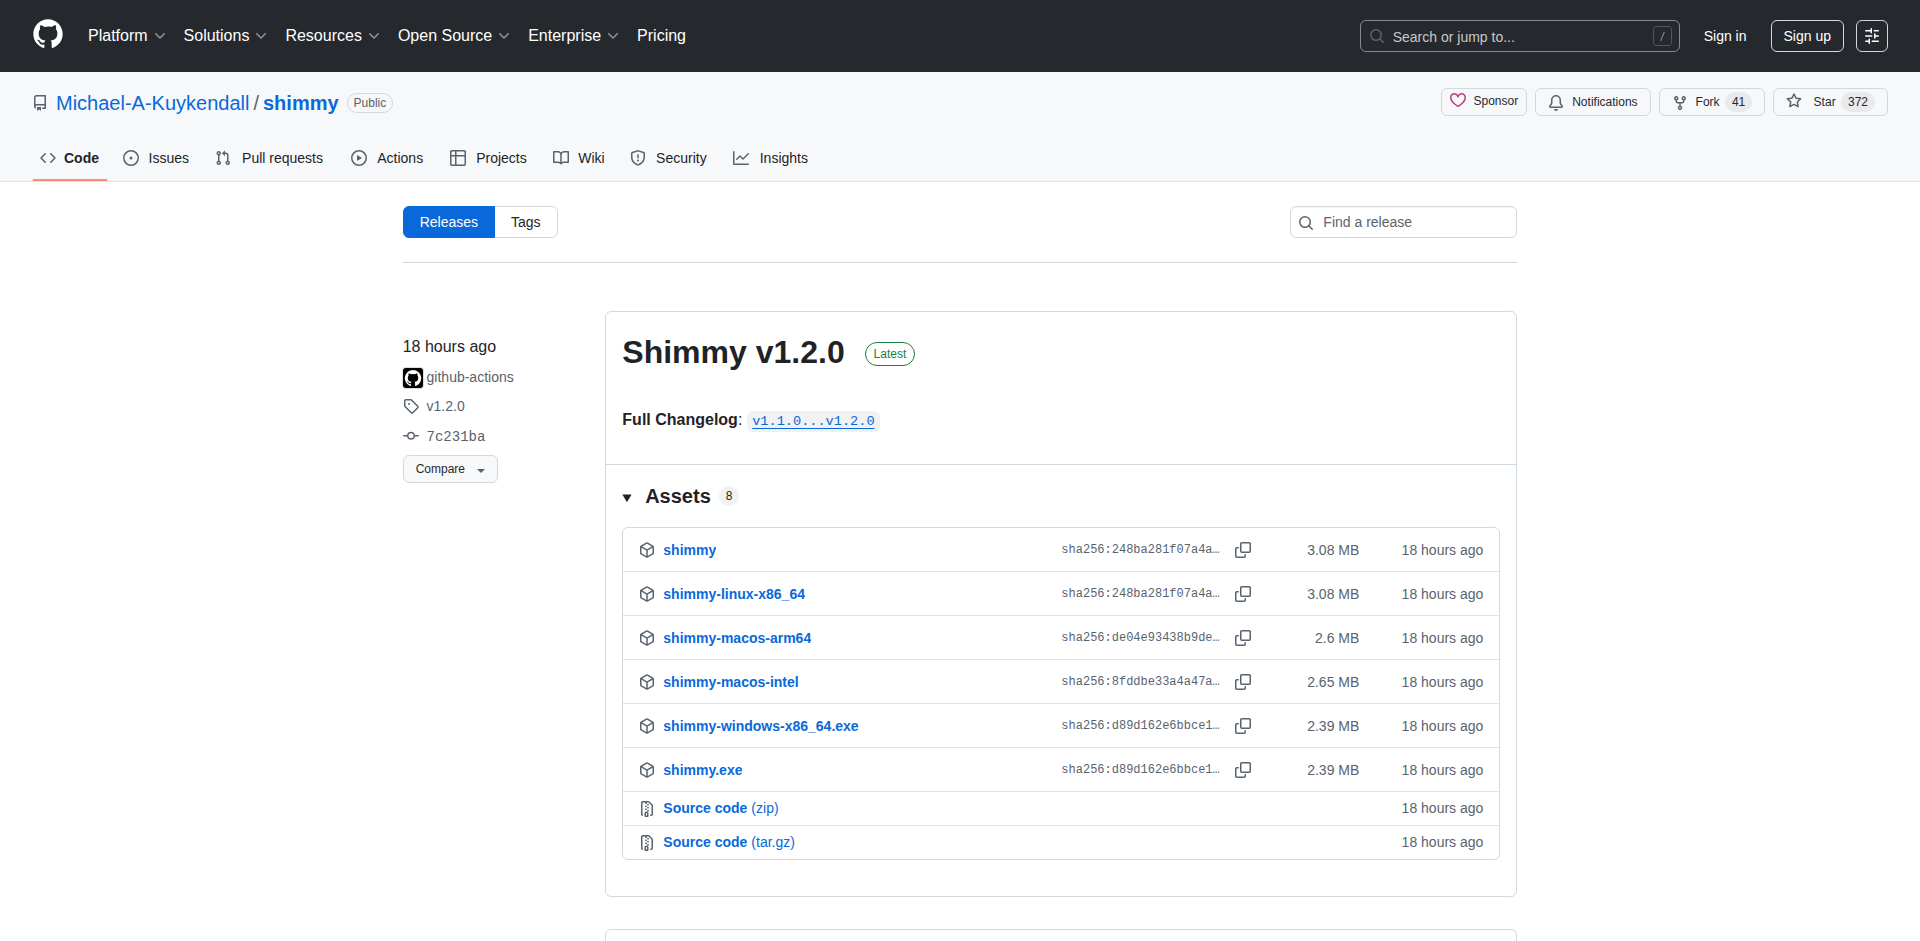Image resolution: width=1920 pixels, height=941 pixels.
Task: Download shimmy-macos-arm64
Action: [x=737, y=638]
